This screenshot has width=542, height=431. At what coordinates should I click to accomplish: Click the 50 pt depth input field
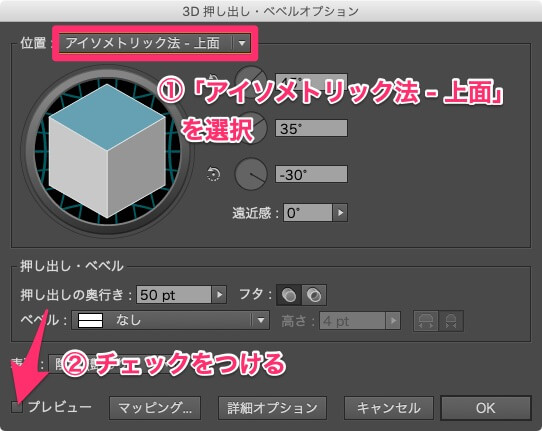coord(174,295)
